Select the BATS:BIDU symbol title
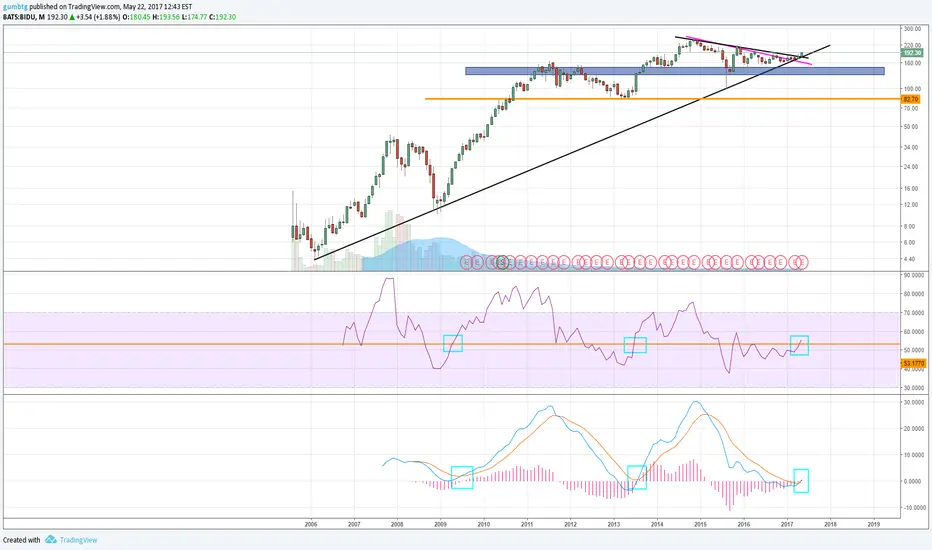932x550 pixels. (23, 17)
